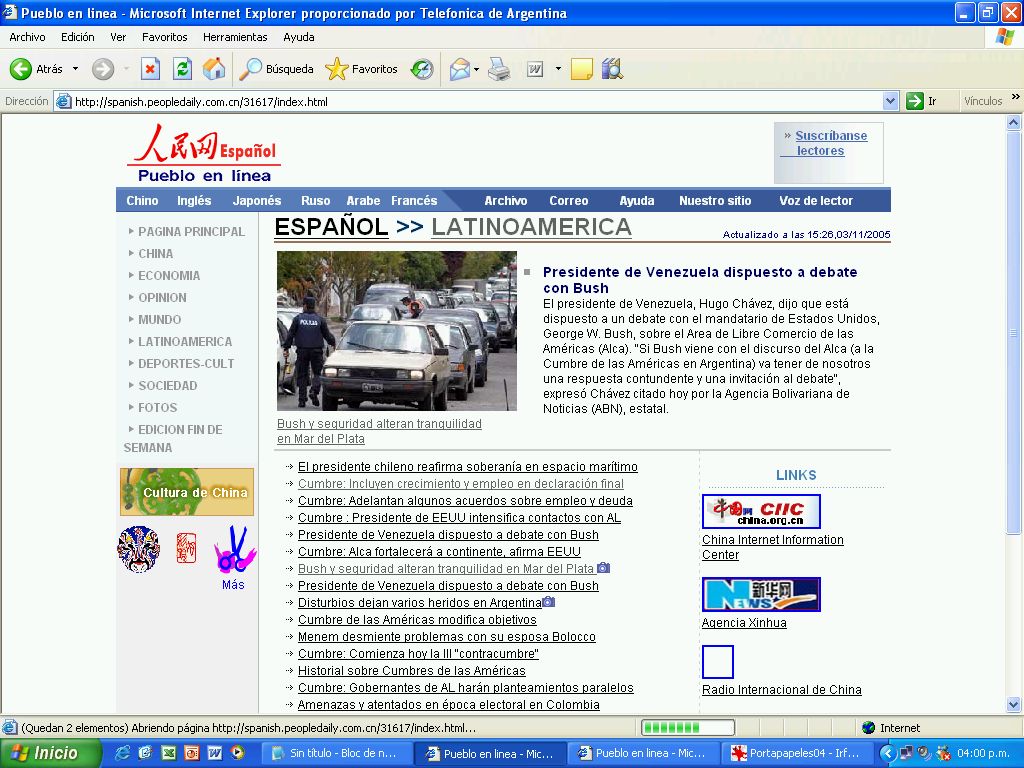Go to the browser home page
Screen dimensions: 1024x768
[x=214, y=69]
